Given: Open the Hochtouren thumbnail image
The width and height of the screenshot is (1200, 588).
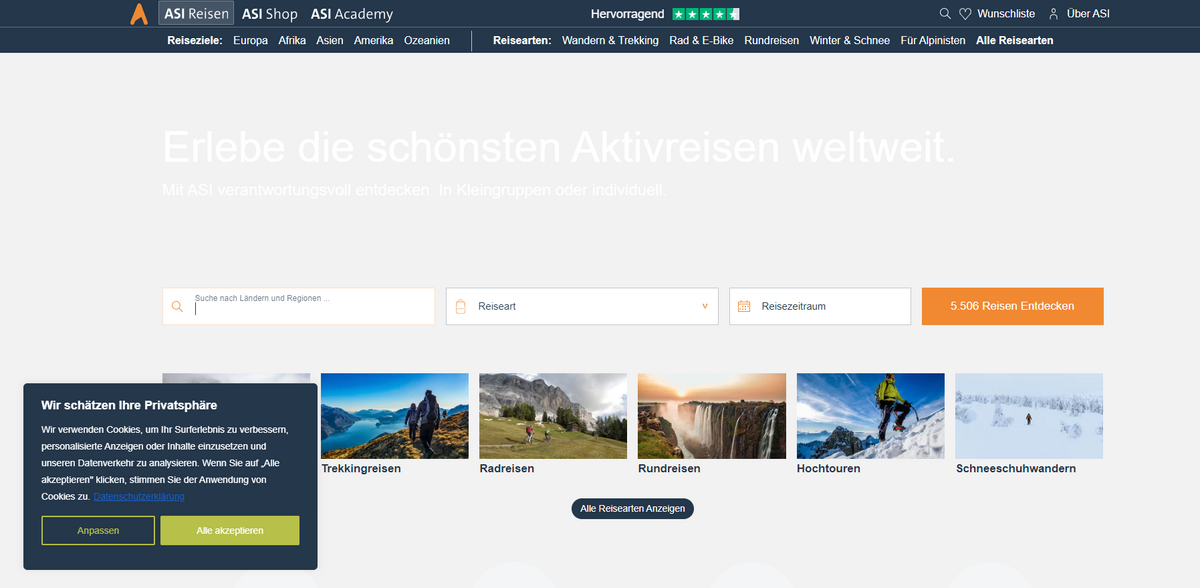Looking at the screenshot, I should pos(870,416).
